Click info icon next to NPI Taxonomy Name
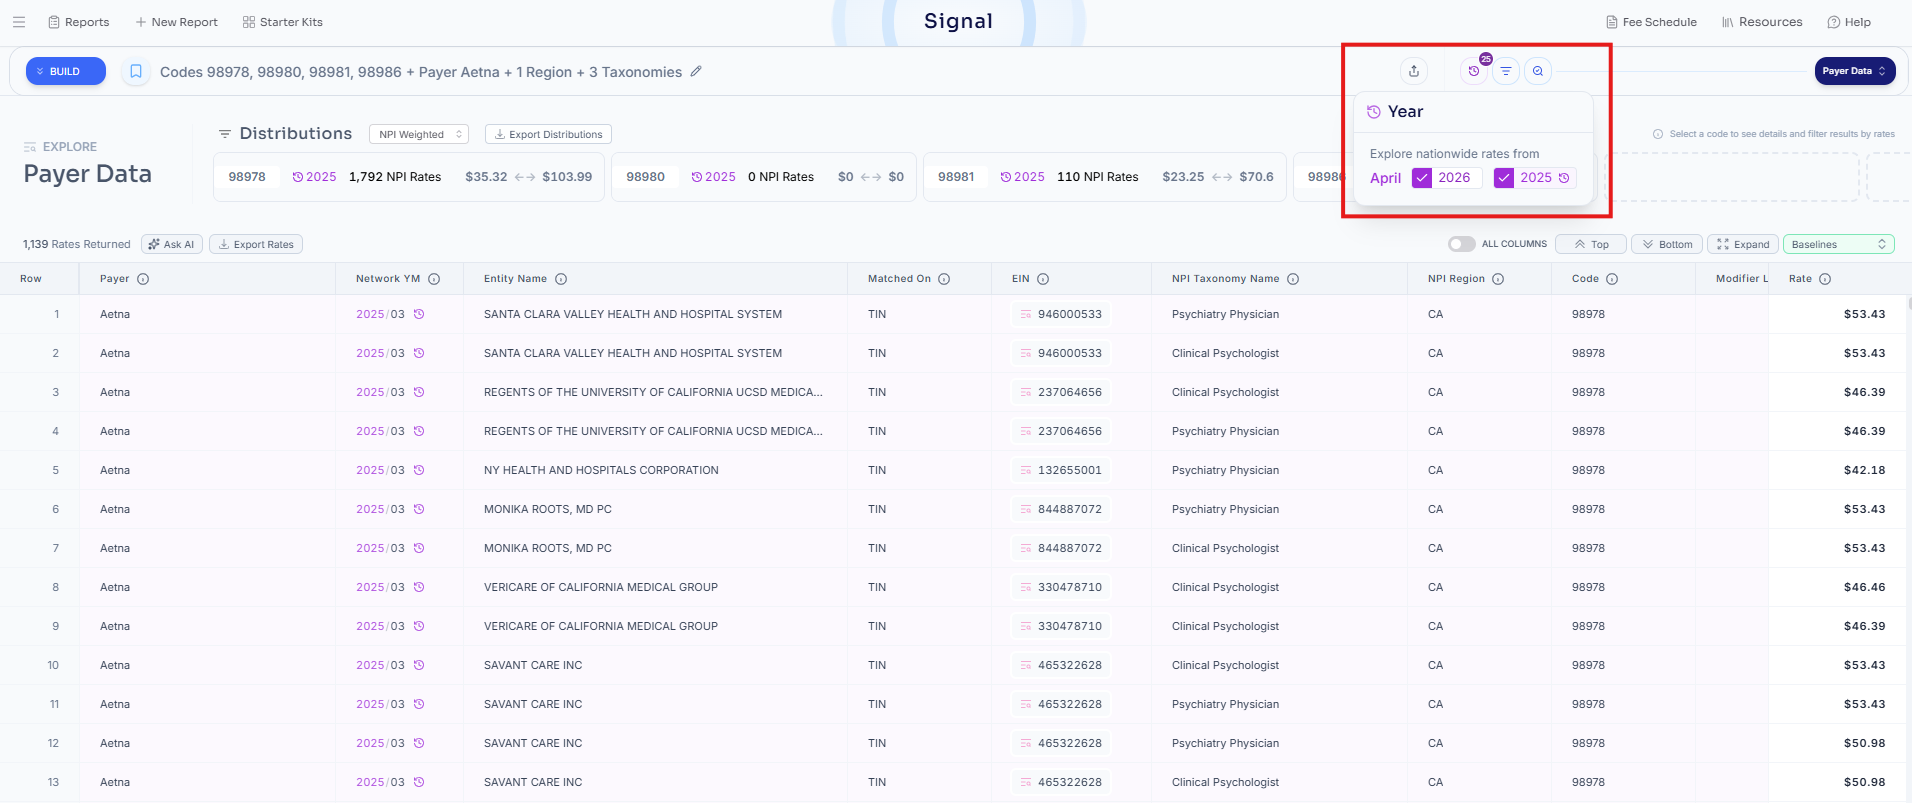The height and width of the screenshot is (803, 1912). coord(1293,279)
